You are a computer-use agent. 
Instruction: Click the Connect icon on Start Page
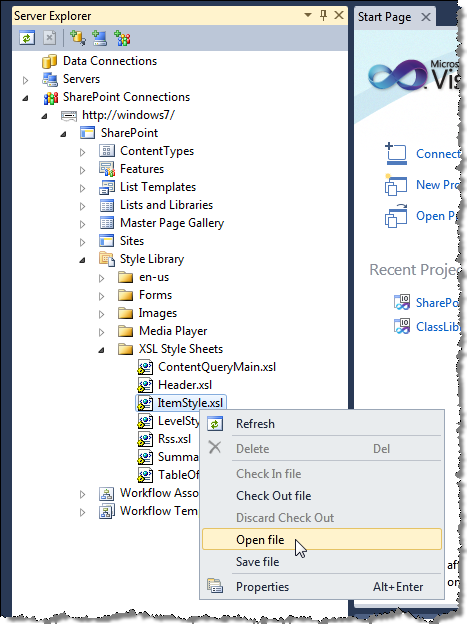click(x=396, y=154)
